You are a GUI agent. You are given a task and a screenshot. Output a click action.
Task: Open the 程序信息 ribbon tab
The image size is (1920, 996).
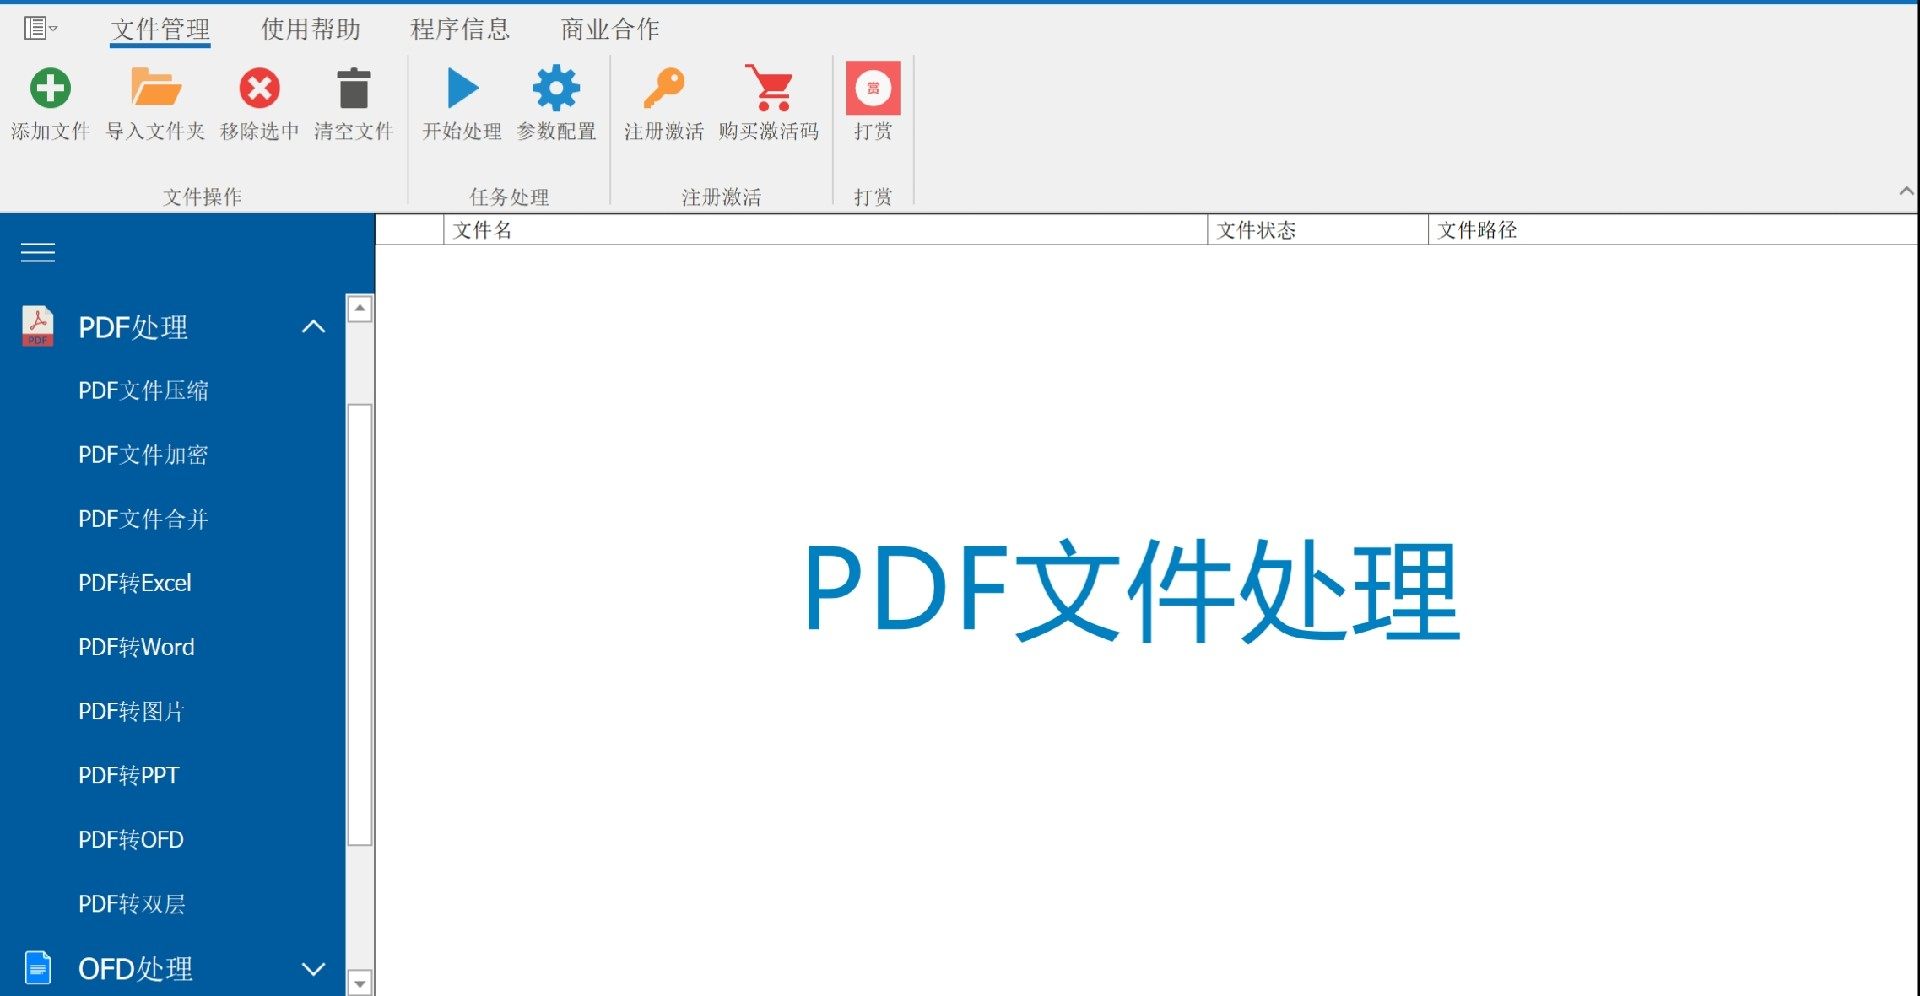click(460, 29)
